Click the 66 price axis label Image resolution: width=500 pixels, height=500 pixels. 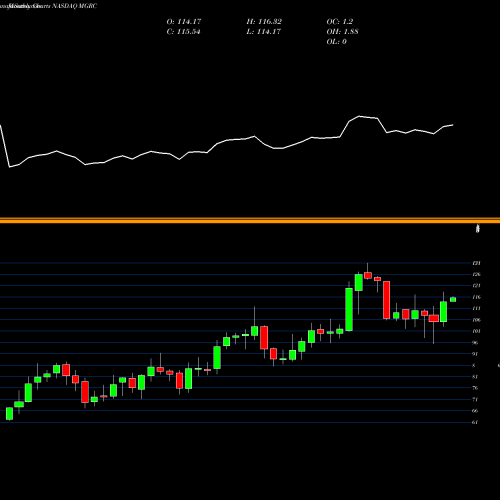(x=475, y=411)
